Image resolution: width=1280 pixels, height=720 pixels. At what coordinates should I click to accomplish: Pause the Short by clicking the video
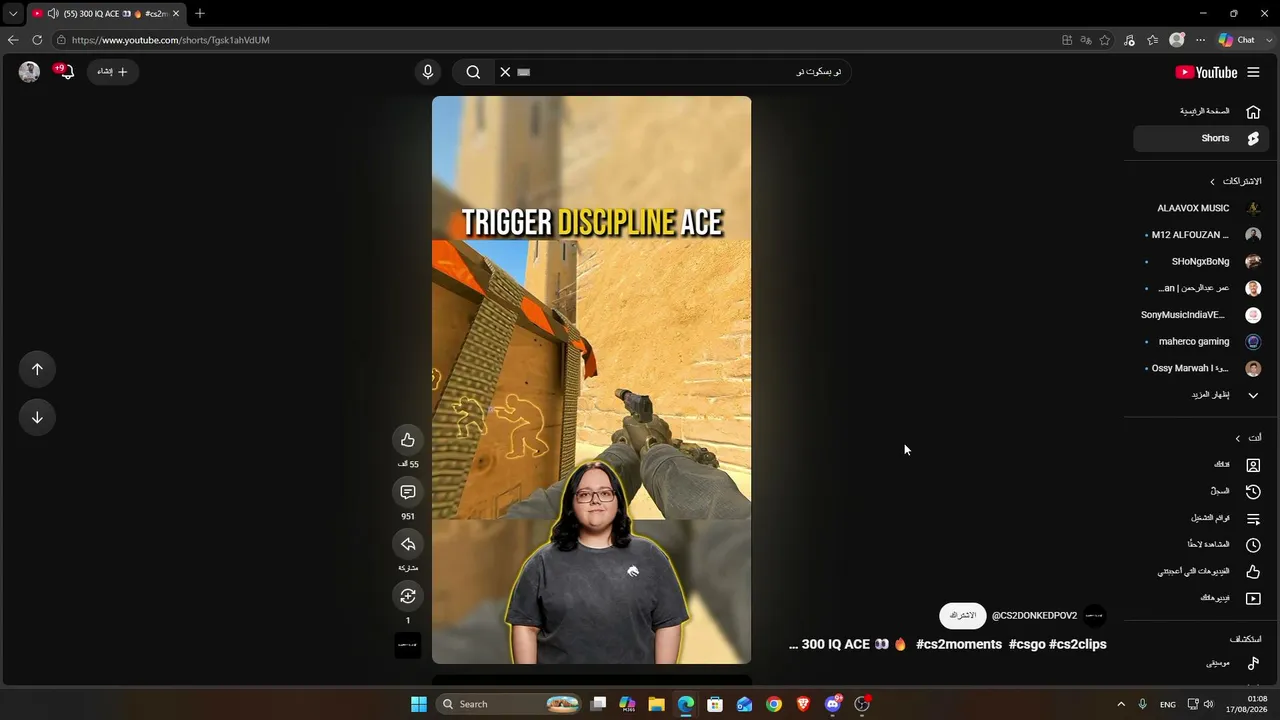(x=591, y=380)
